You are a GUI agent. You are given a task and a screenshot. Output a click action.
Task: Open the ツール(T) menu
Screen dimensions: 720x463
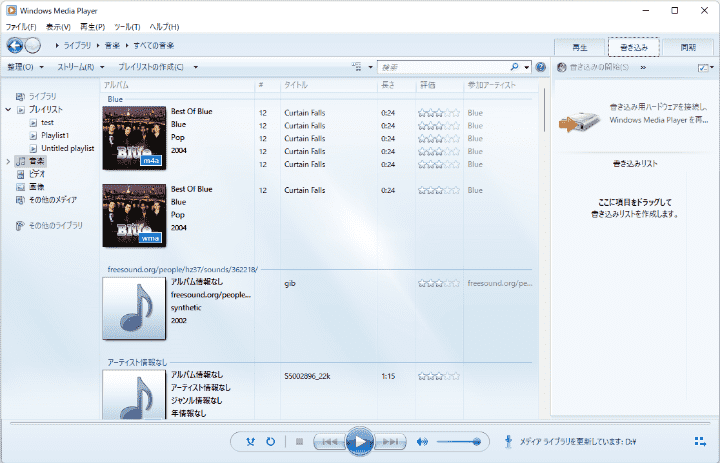pyautogui.click(x=127, y=27)
